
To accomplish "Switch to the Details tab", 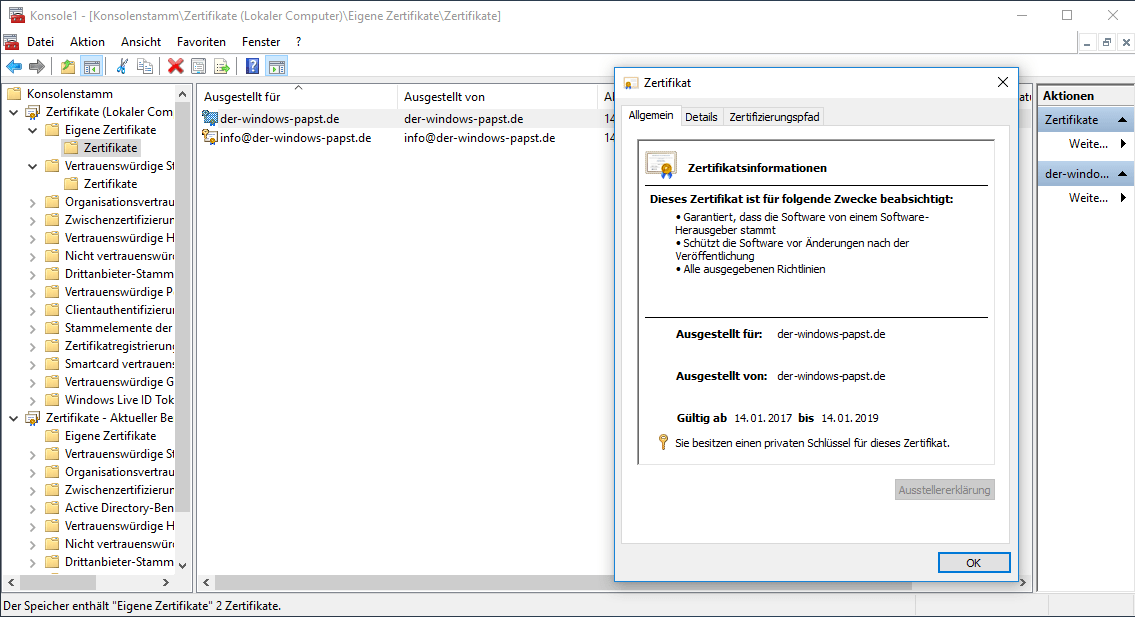I will 701,117.
